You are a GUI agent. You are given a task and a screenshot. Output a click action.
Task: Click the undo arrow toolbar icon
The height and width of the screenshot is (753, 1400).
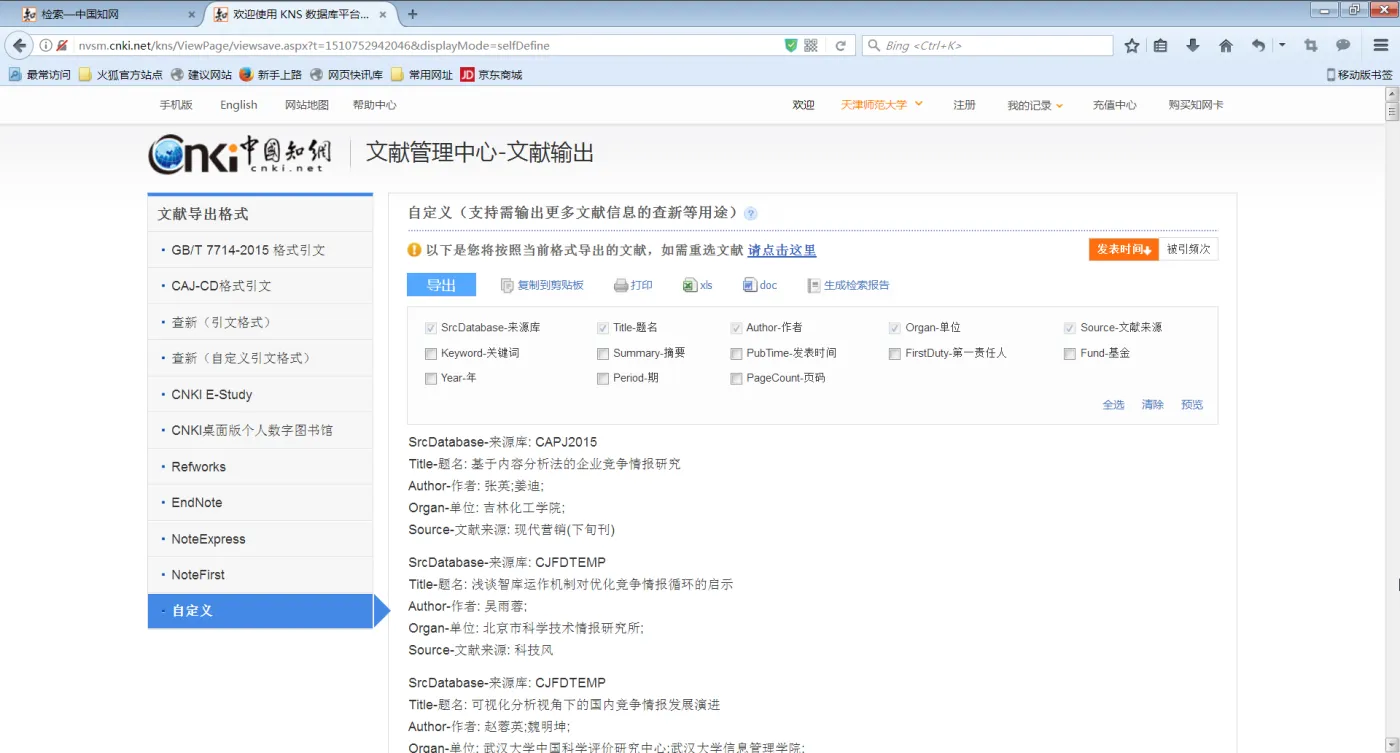pos(1258,46)
